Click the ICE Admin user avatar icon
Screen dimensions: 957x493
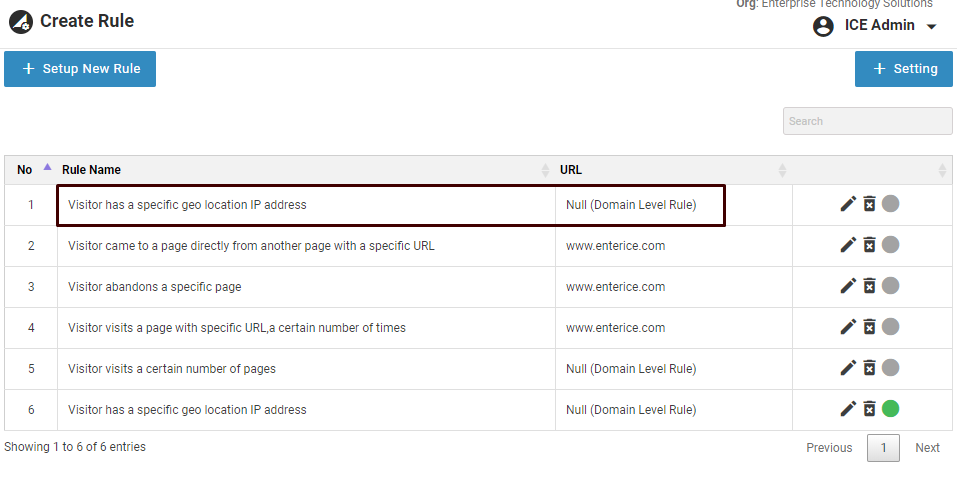(x=823, y=26)
